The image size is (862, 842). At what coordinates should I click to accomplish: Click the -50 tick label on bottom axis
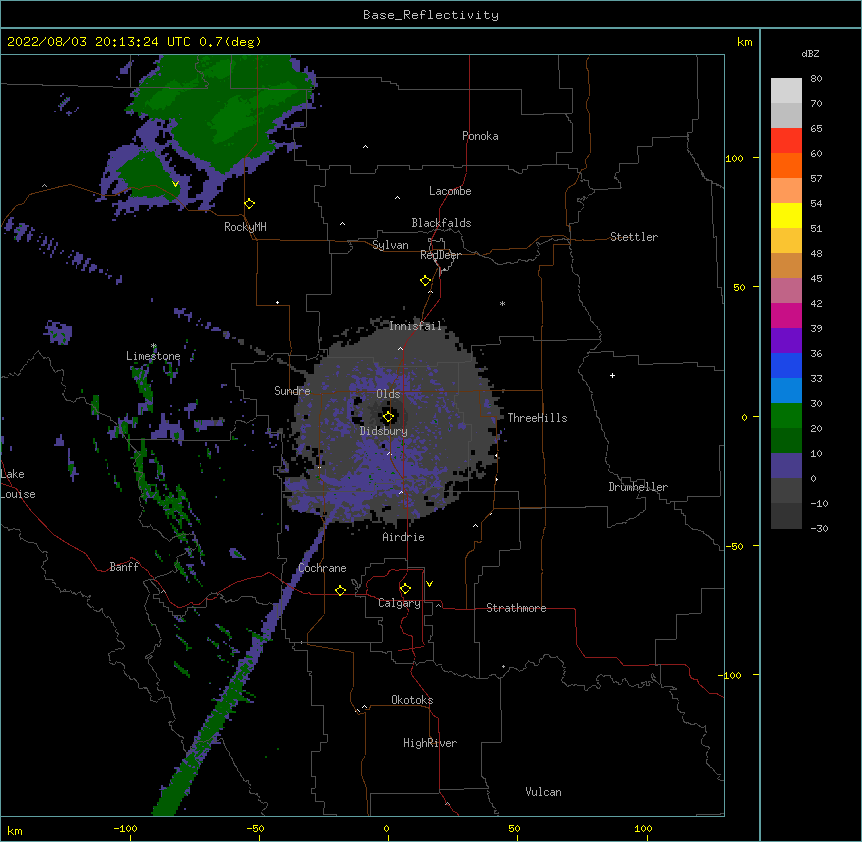click(255, 828)
